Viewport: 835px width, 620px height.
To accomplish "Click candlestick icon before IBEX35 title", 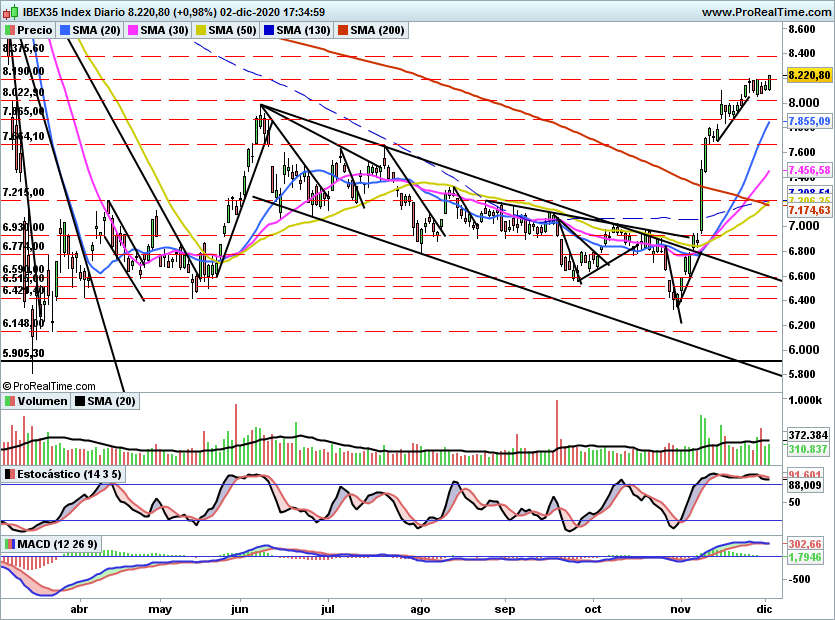I will click(11, 11).
